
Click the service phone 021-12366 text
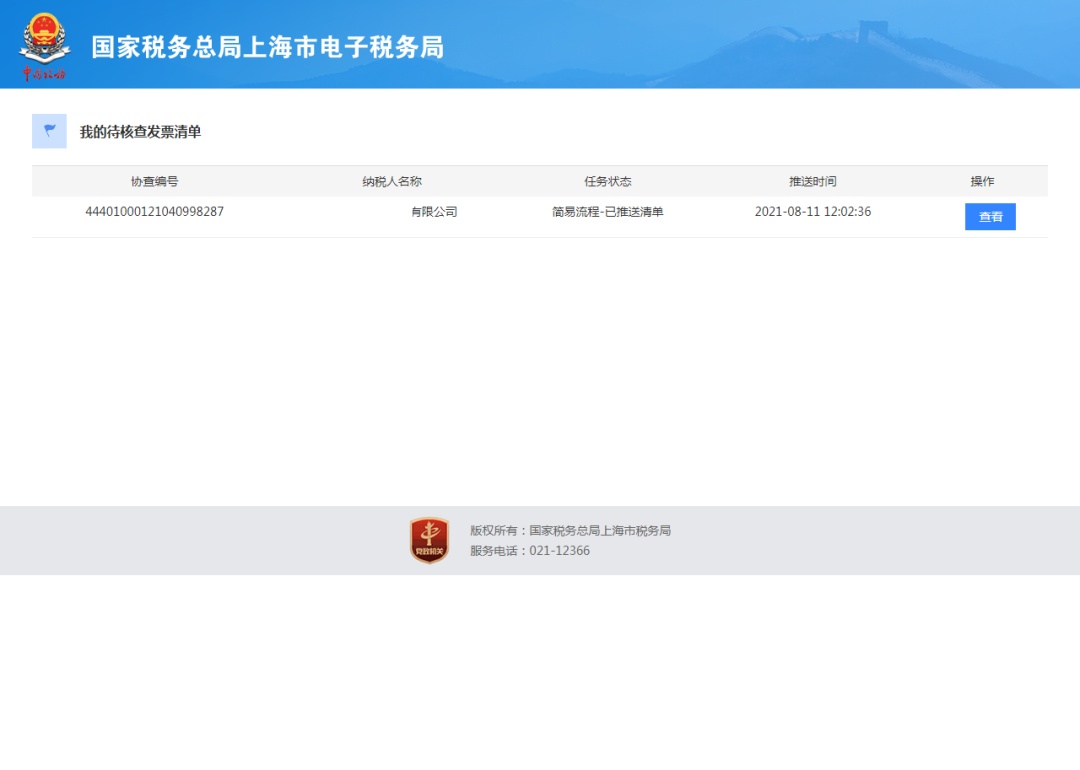coord(530,551)
